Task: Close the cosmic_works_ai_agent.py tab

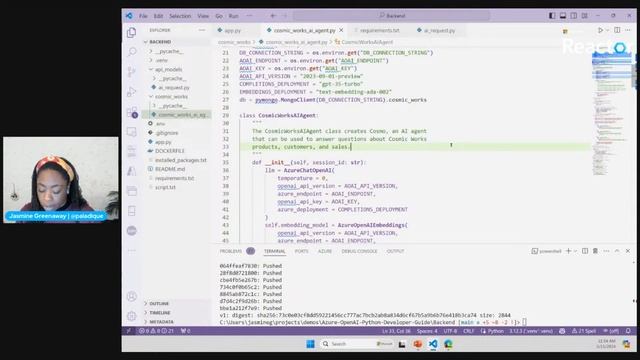Action: pyautogui.click(x=341, y=30)
